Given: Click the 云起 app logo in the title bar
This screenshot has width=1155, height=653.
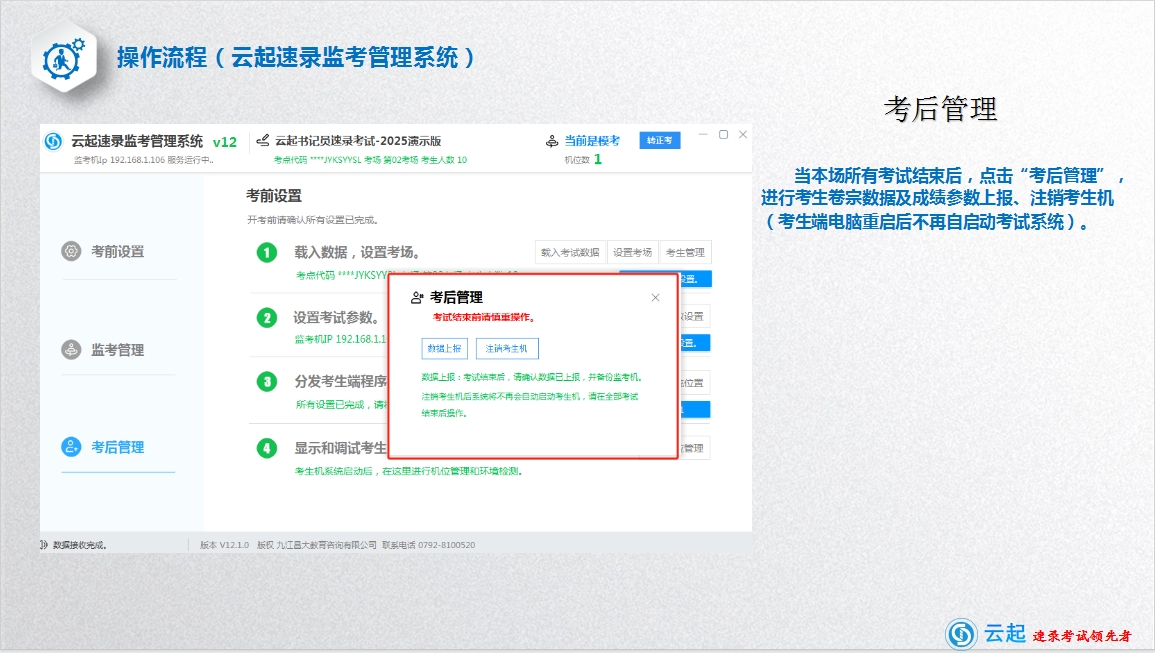Looking at the screenshot, I should [x=53, y=141].
